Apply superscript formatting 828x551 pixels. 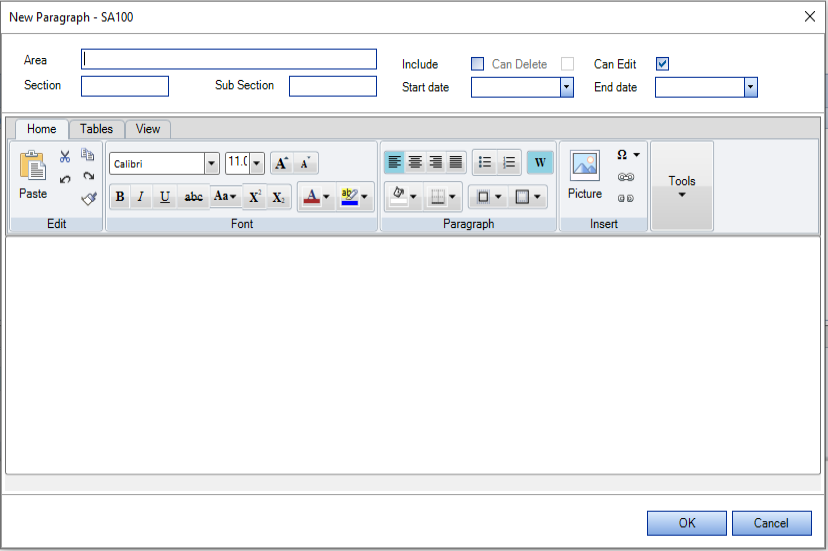pyautogui.click(x=255, y=197)
